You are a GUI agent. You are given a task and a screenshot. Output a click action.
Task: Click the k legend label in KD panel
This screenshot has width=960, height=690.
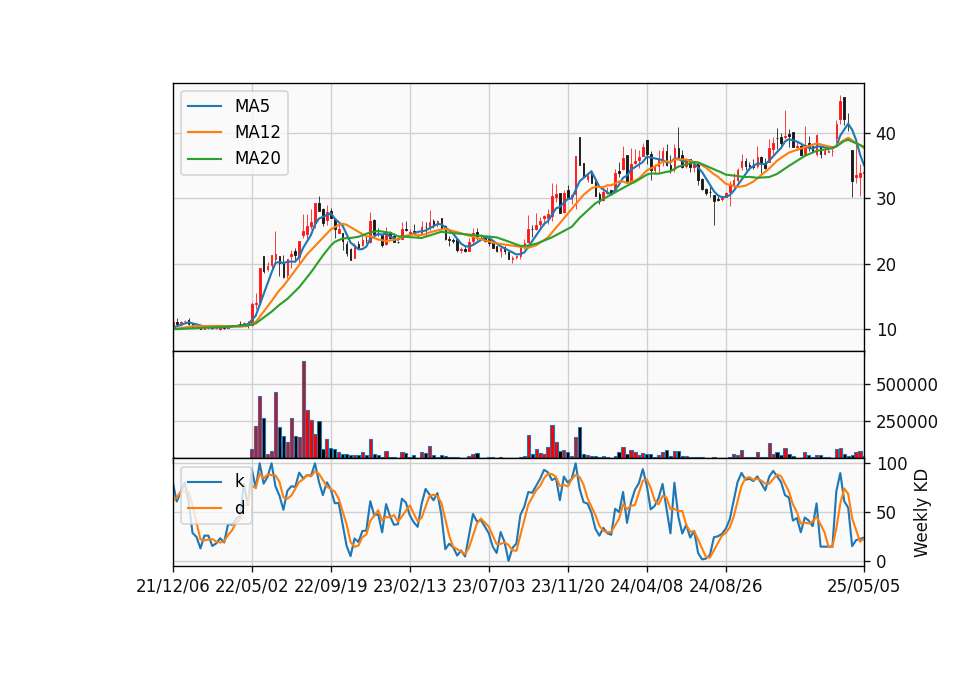tap(239, 481)
